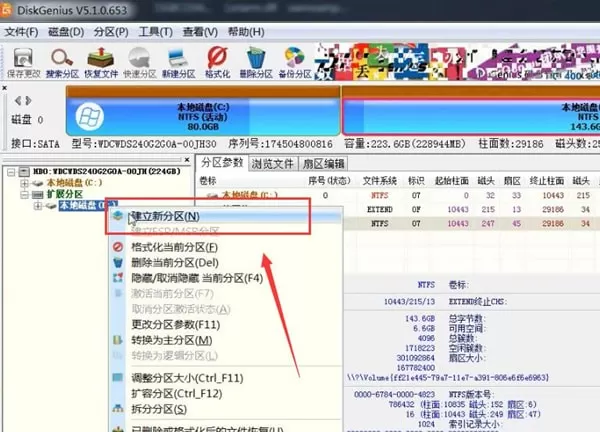
Task: Open the 帮助(H) menu
Action: (246, 32)
